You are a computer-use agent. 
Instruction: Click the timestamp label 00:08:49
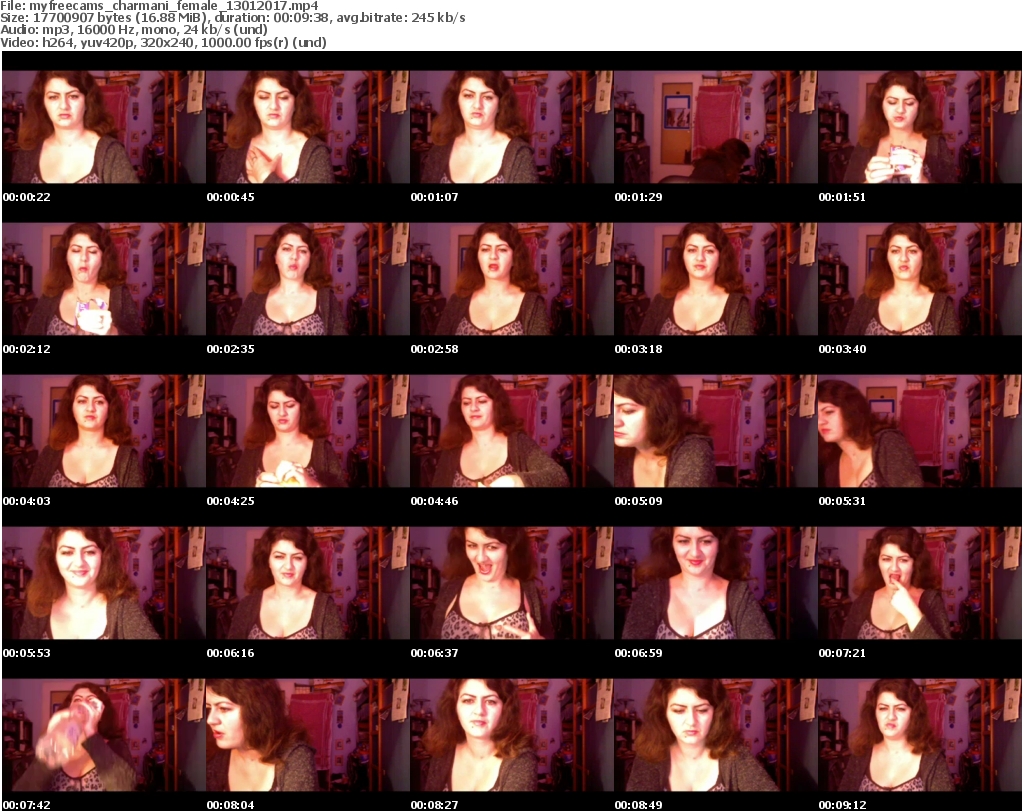pos(639,805)
